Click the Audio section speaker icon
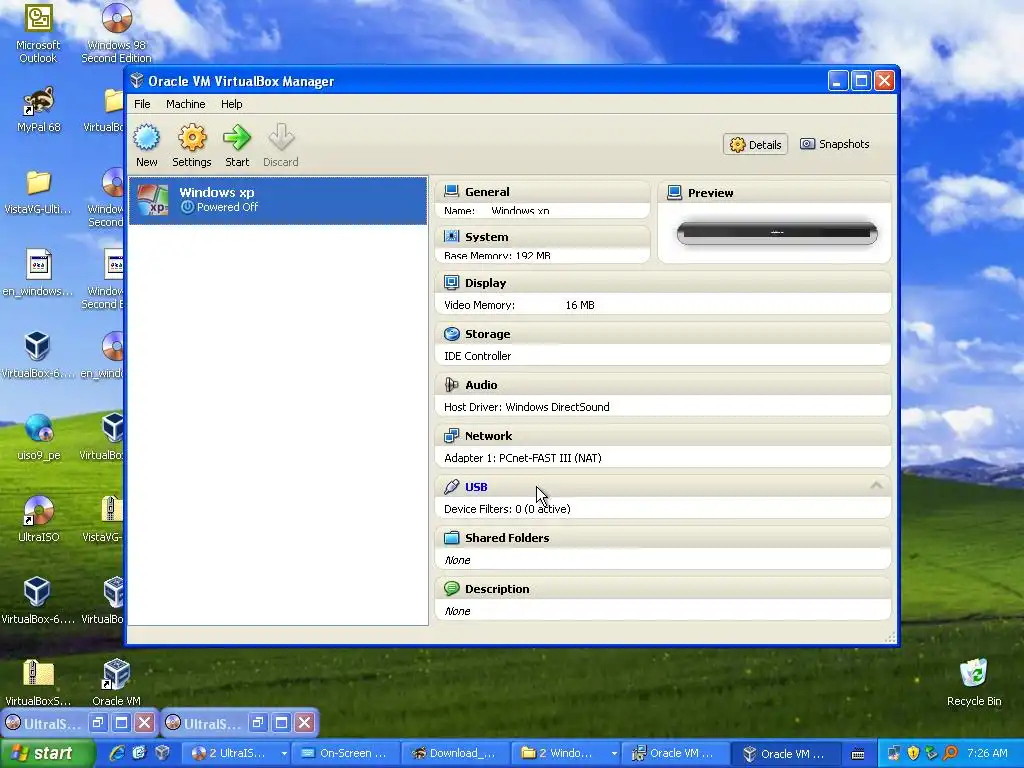This screenshot has width=1024, height=768. [x=451, y=385]
